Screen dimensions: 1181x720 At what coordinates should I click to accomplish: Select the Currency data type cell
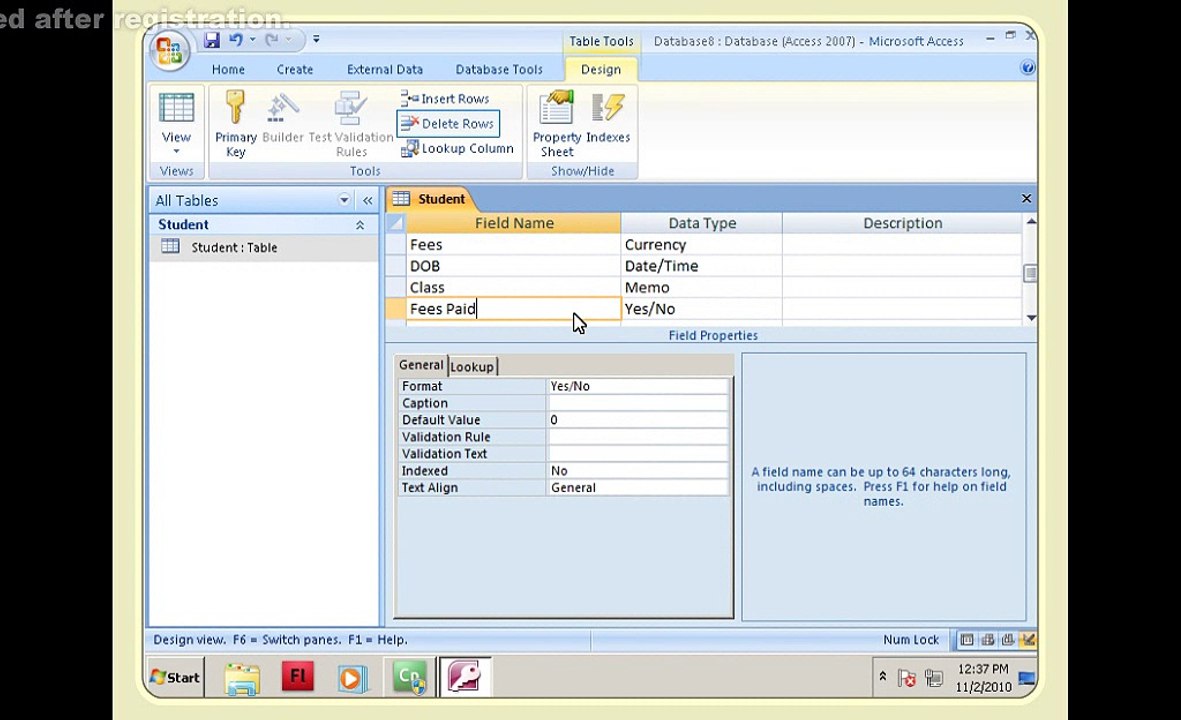tap(702, 245)
